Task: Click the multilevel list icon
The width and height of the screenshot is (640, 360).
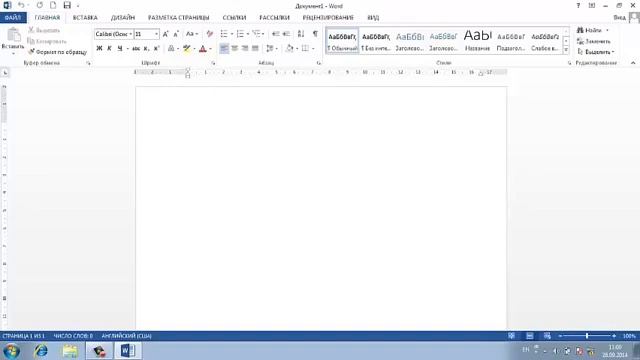Action: coord(256,34)
